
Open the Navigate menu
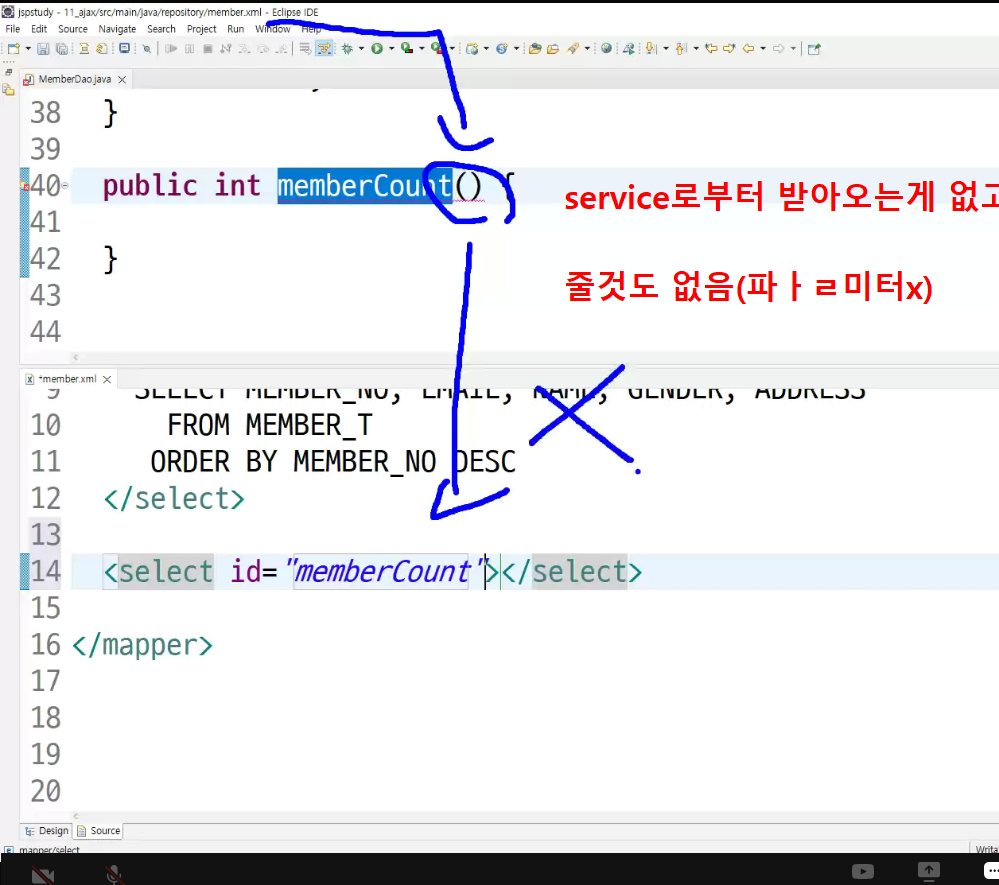[117, 29]
